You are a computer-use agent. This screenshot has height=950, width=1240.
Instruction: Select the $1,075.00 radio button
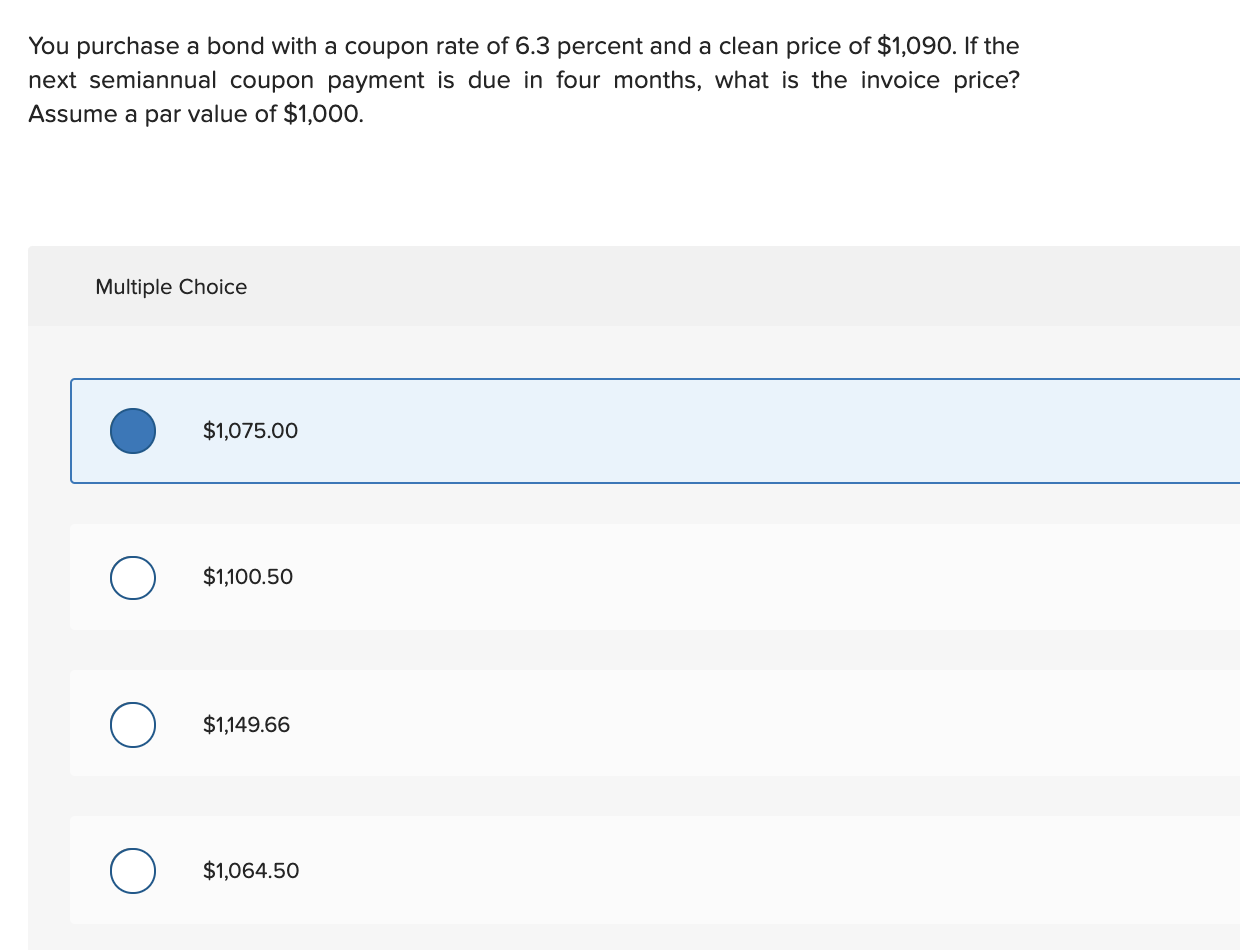[x=133, y=431]
